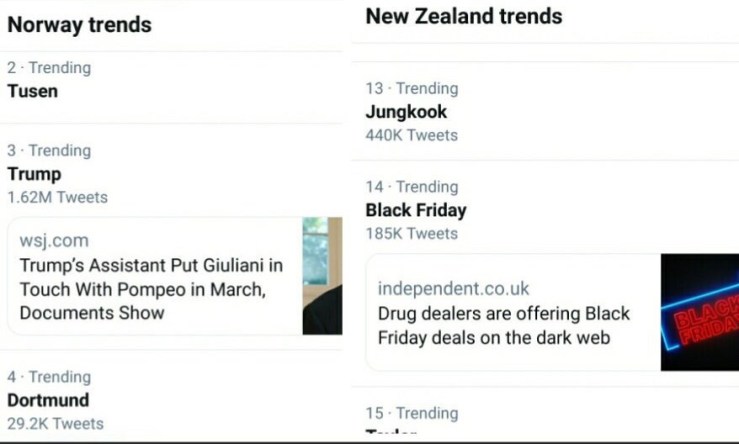Click the New Zealand trends heading
The height and width of the screenshot is (444, 739).
(x=463, y=16)
